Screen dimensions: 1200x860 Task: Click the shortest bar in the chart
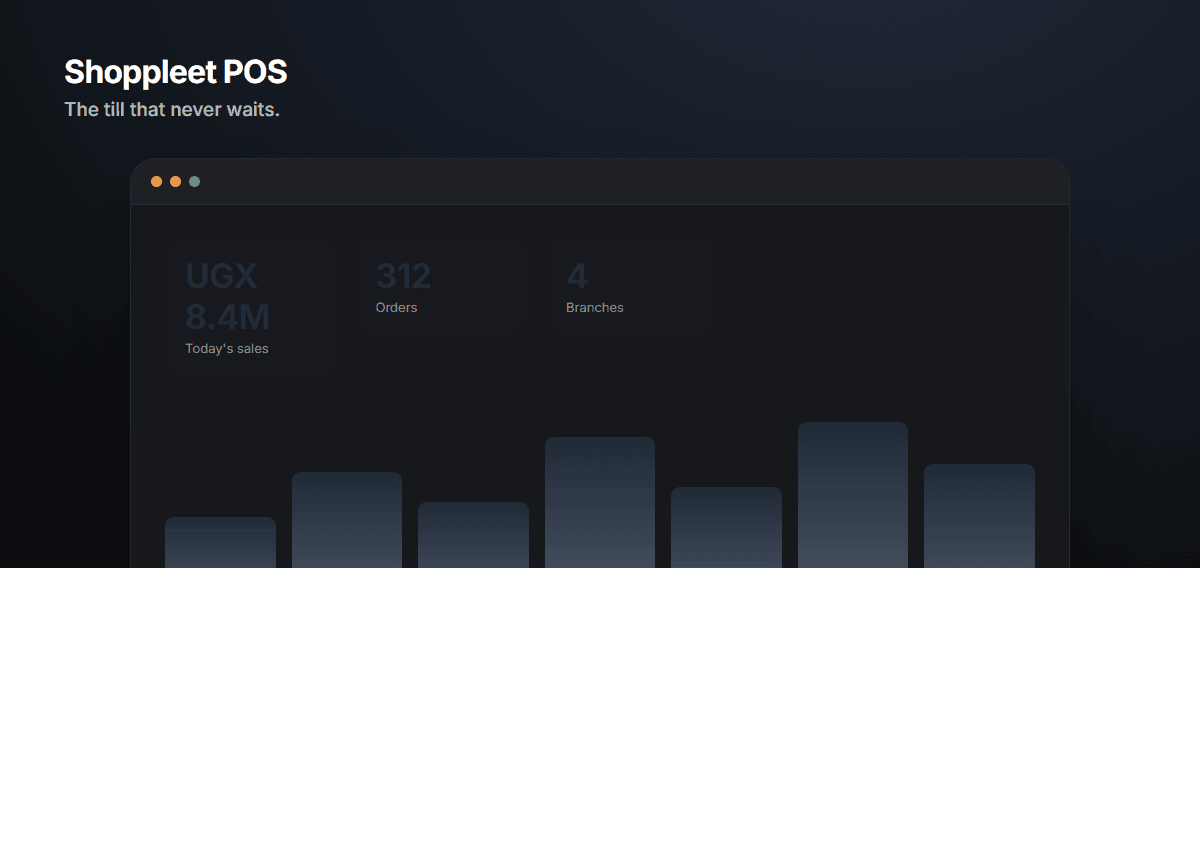(220, 542)
